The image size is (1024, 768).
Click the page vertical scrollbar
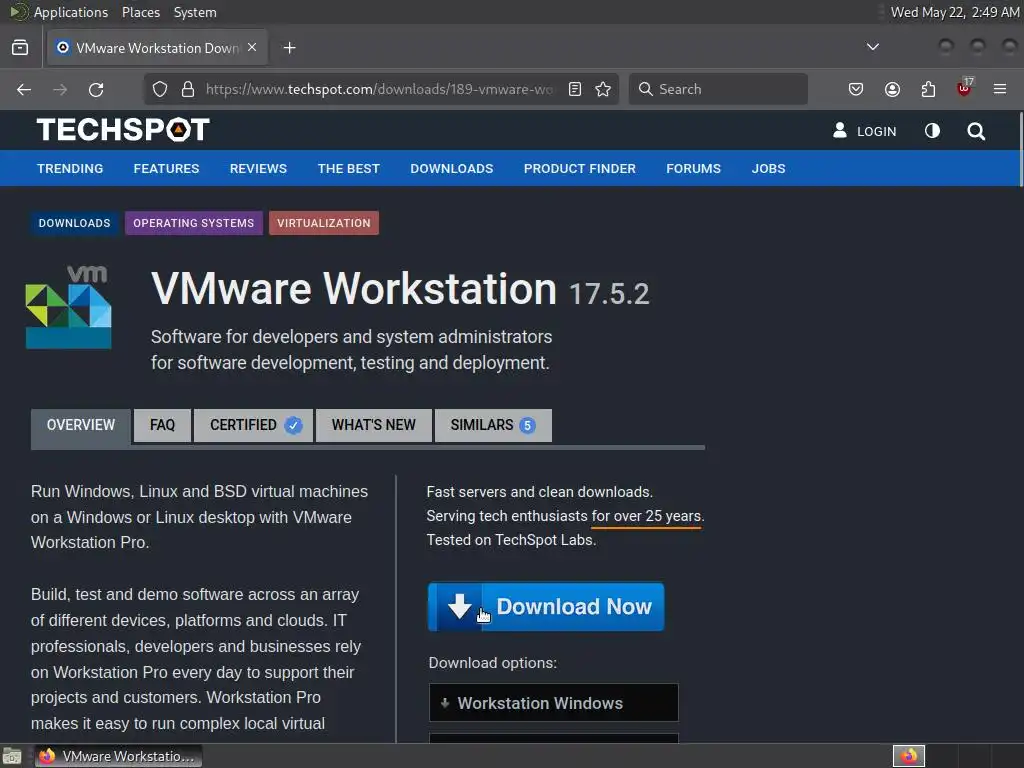click(x=1020, y=150)
